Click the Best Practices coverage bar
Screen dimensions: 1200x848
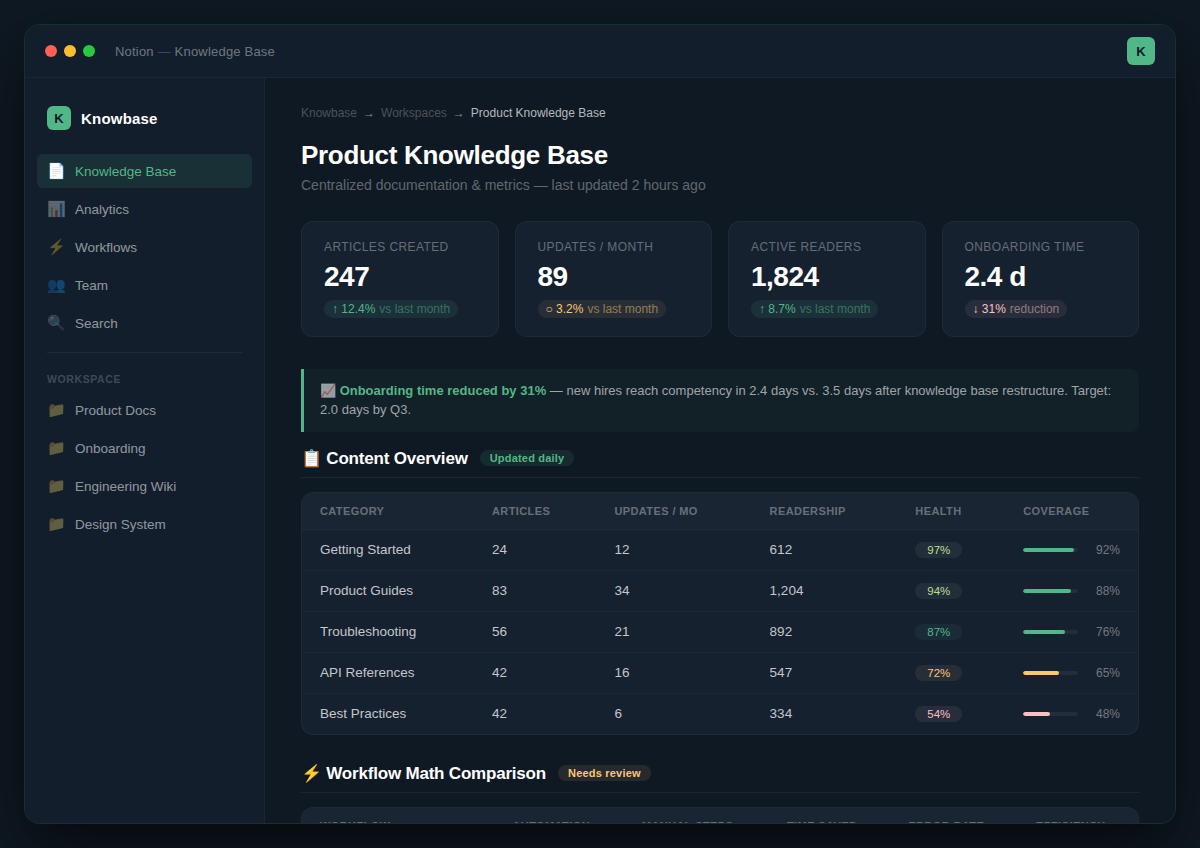(1050, 714)
